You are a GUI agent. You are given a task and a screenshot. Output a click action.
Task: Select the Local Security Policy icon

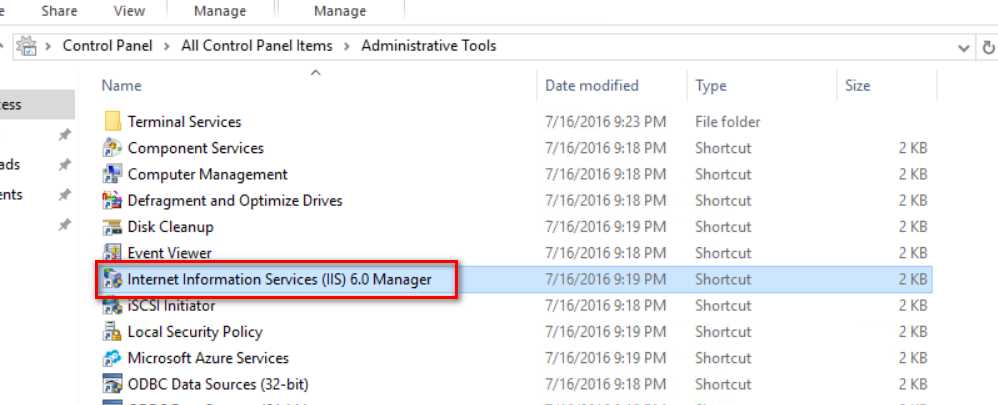(112, 332)
